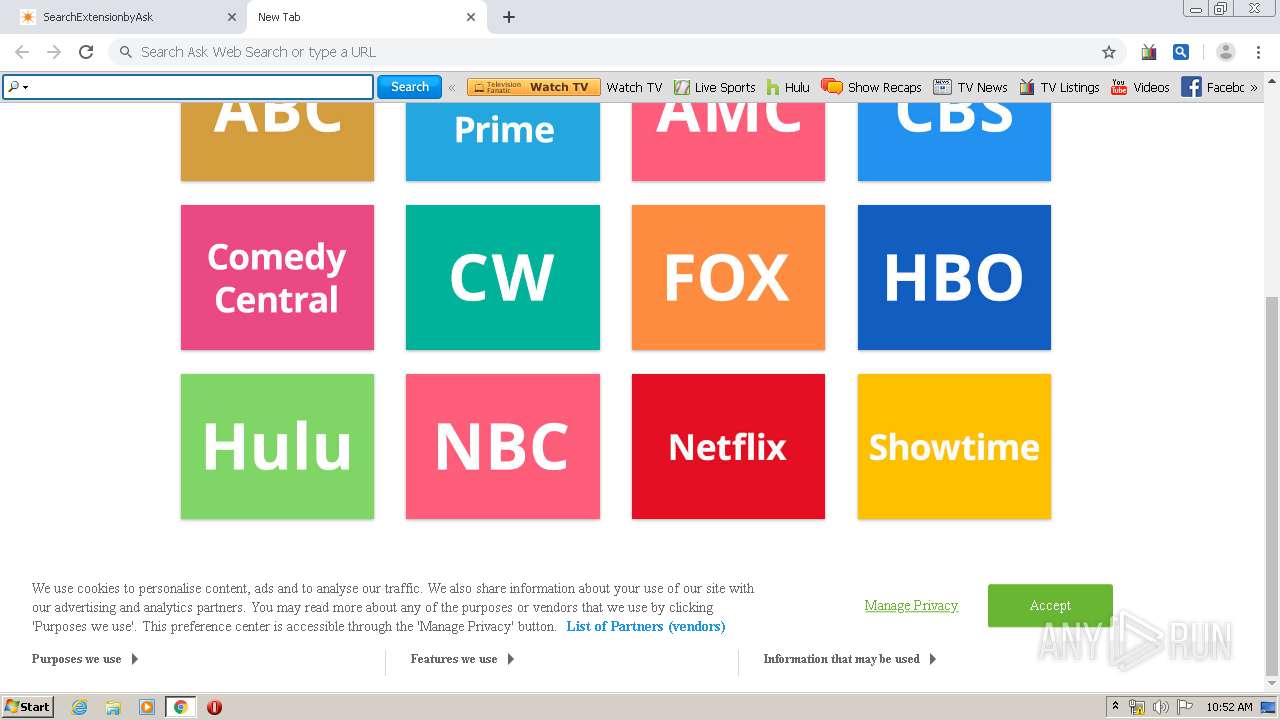Show hidden system tray icons

pos(1115,706)
